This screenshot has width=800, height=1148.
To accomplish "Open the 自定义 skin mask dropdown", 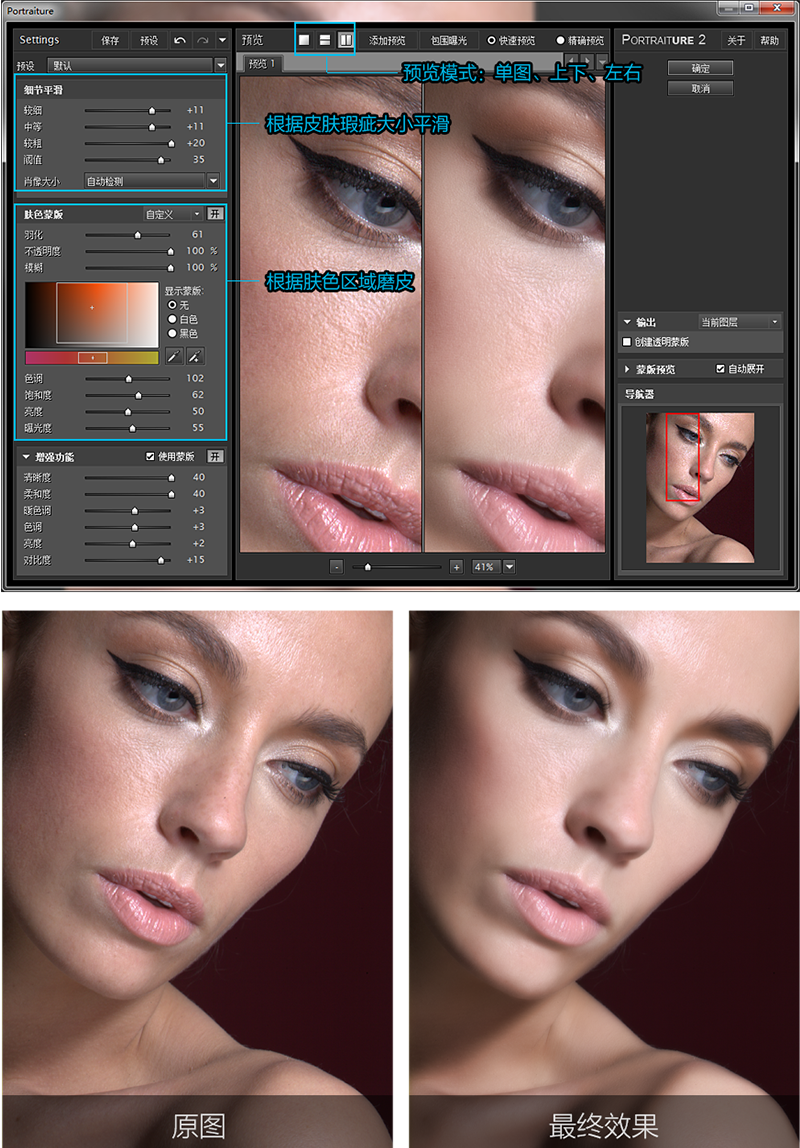I will click(171, 214).
